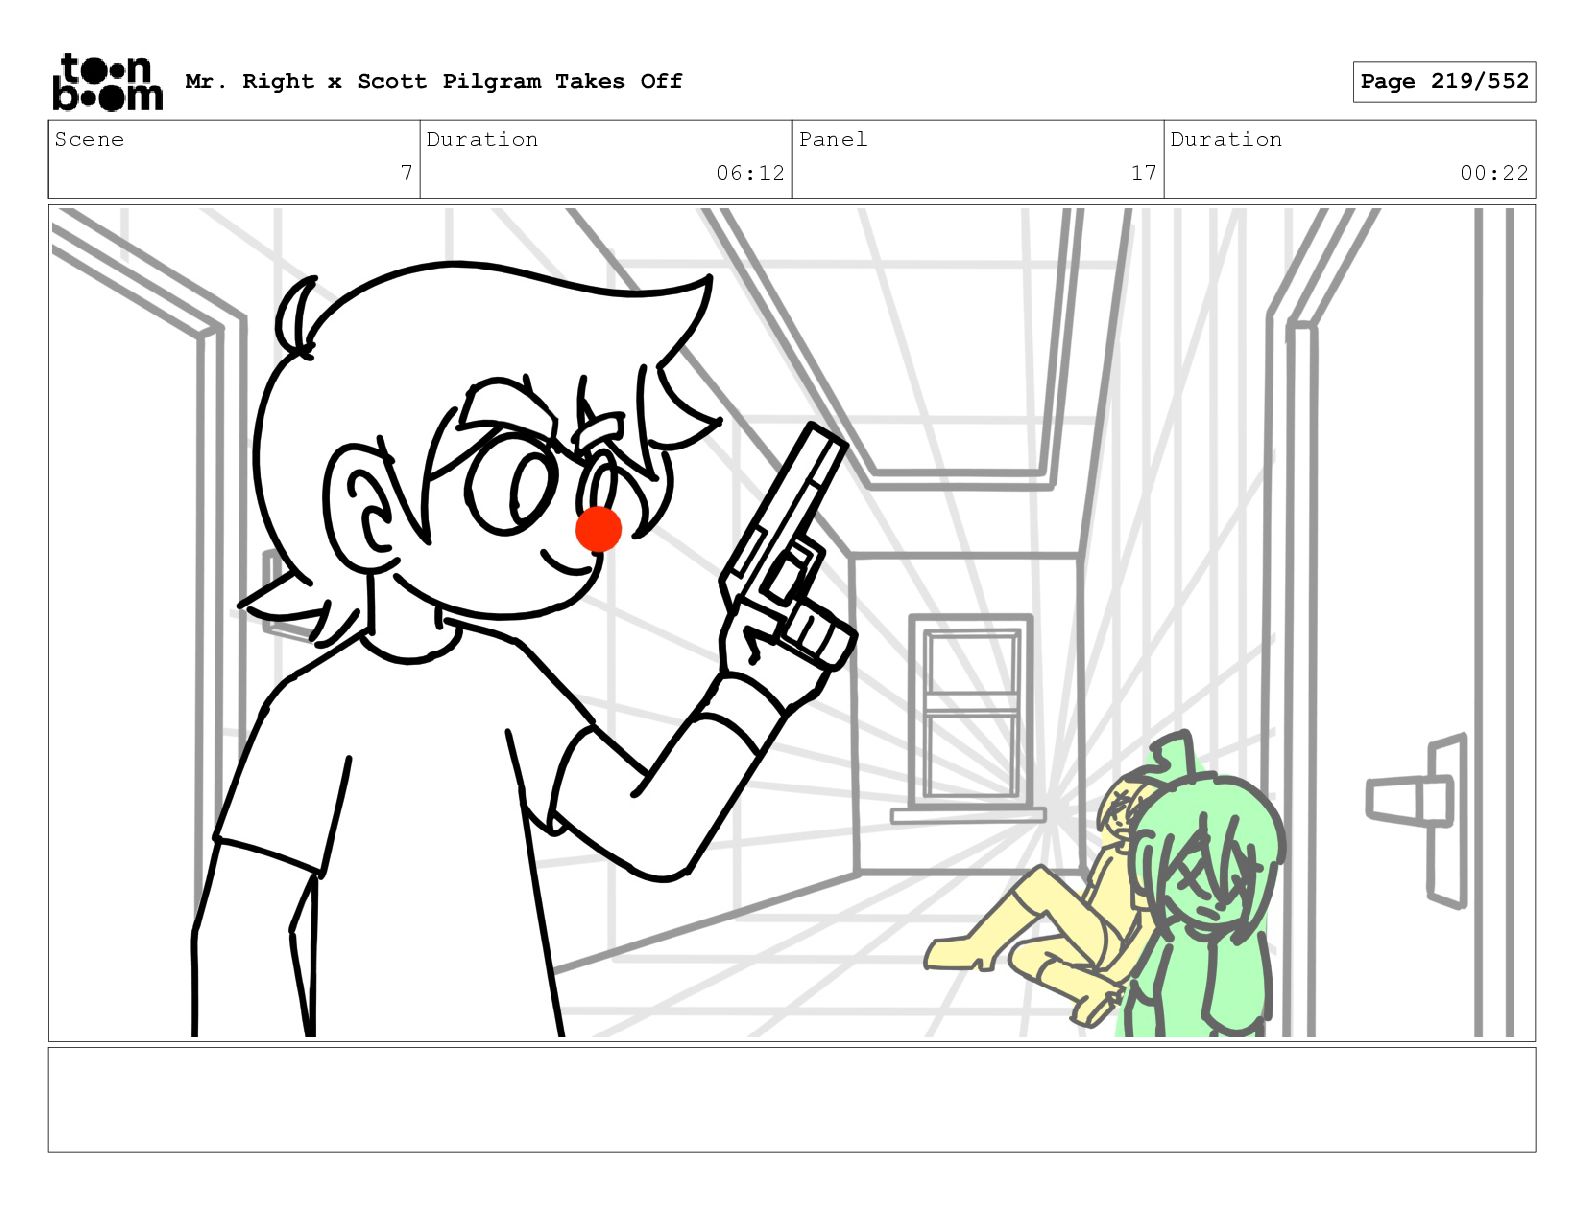Click the window at the hallway end
This screenshot has height=1224, width=1584.
click(x=970, y=718)
